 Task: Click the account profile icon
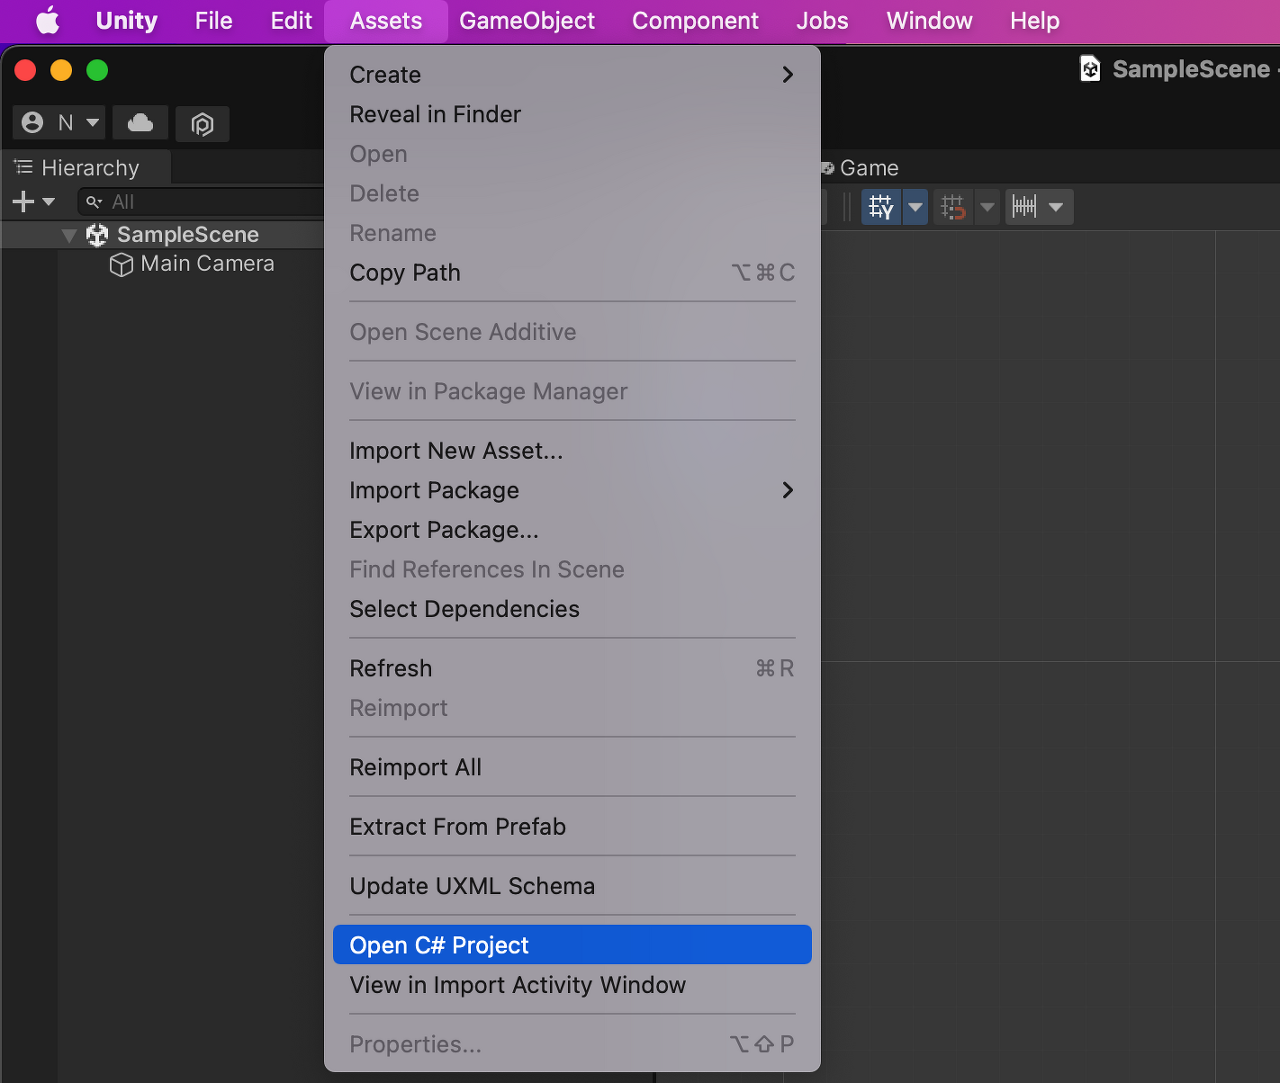tap(33, 123)
